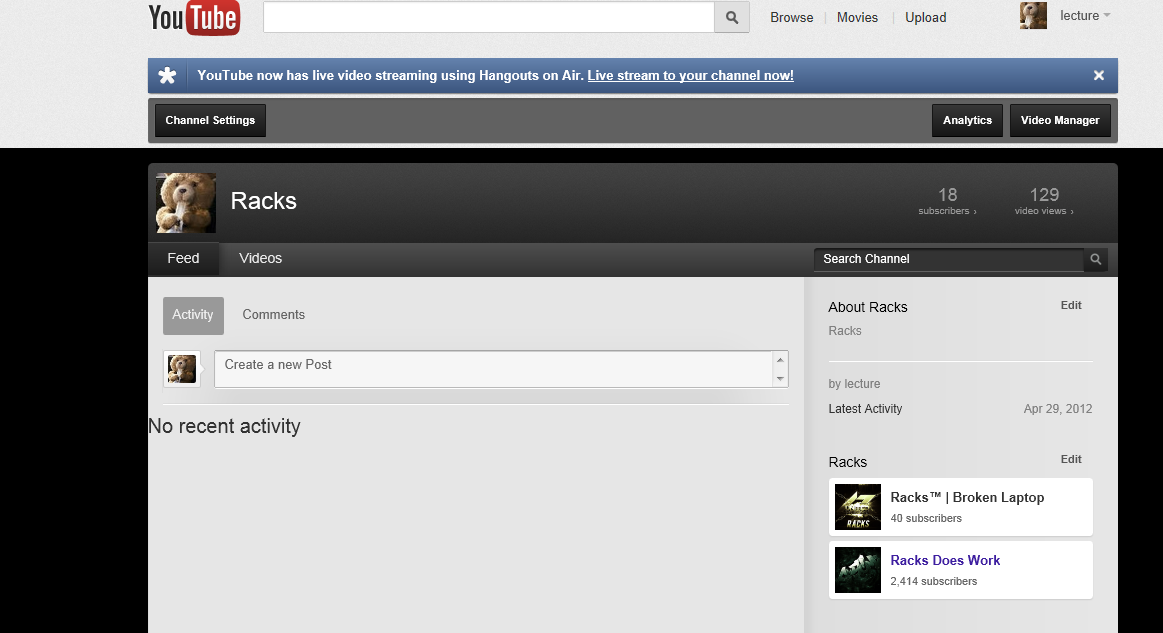This screenshot has width=1163, height=633.
Task: Edit the About Racks section
Action: click(x=1071, y=305)
